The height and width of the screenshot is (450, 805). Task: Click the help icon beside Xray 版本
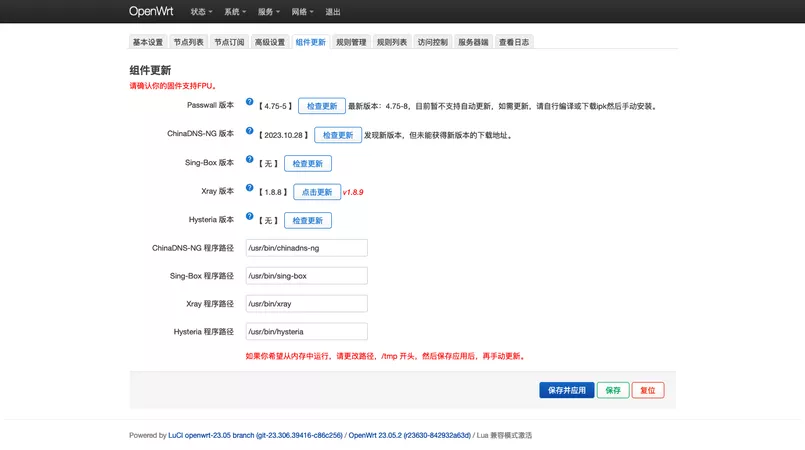click(x=250, y=188)
